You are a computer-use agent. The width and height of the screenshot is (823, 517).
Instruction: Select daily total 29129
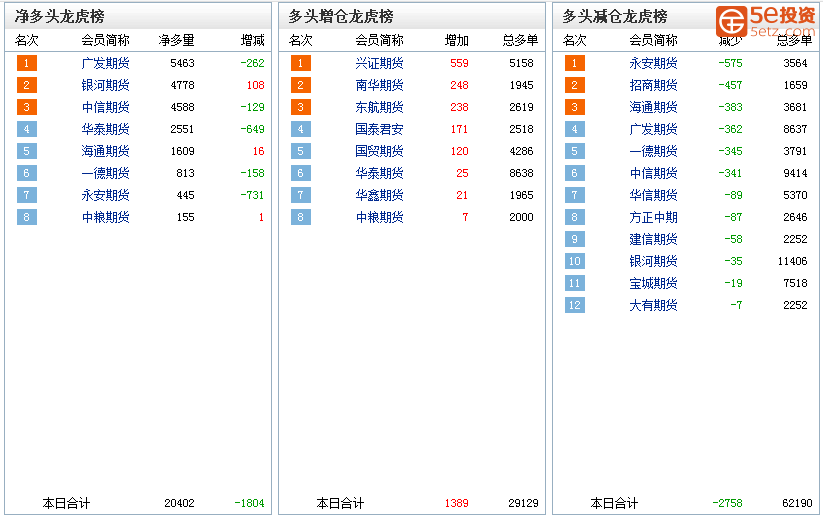pos(523,503)
